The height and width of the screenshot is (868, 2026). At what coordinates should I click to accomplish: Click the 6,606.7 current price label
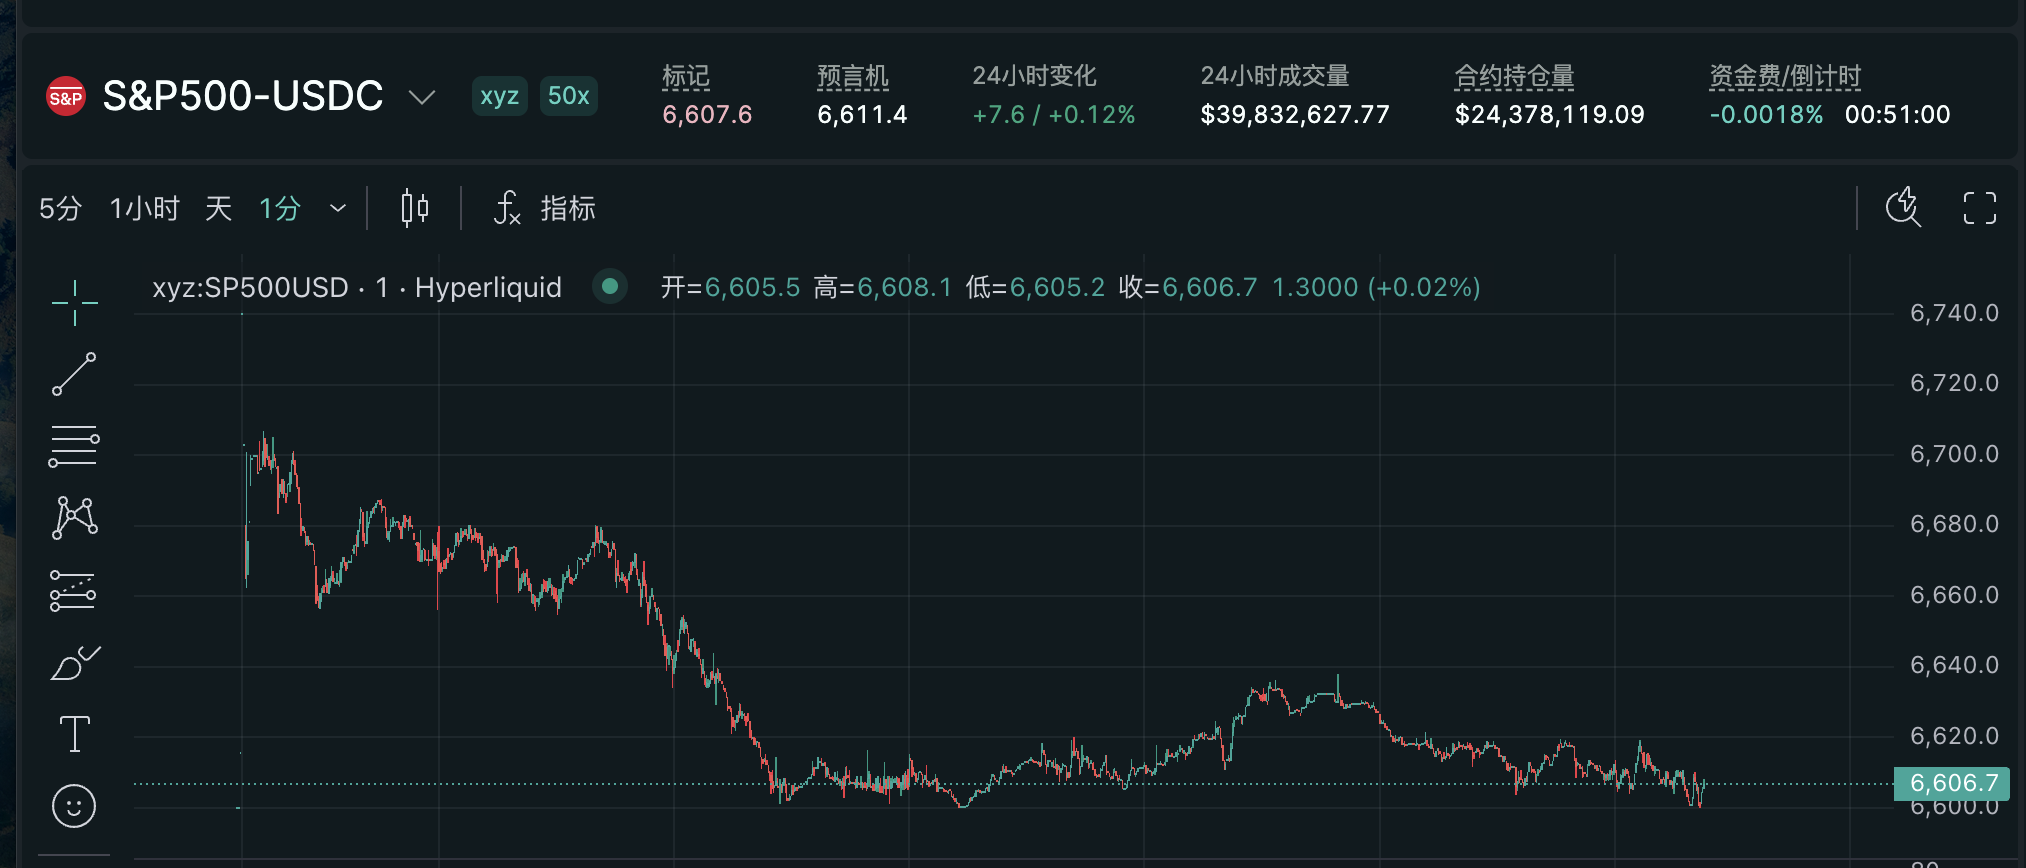(x=1952, y=783)
